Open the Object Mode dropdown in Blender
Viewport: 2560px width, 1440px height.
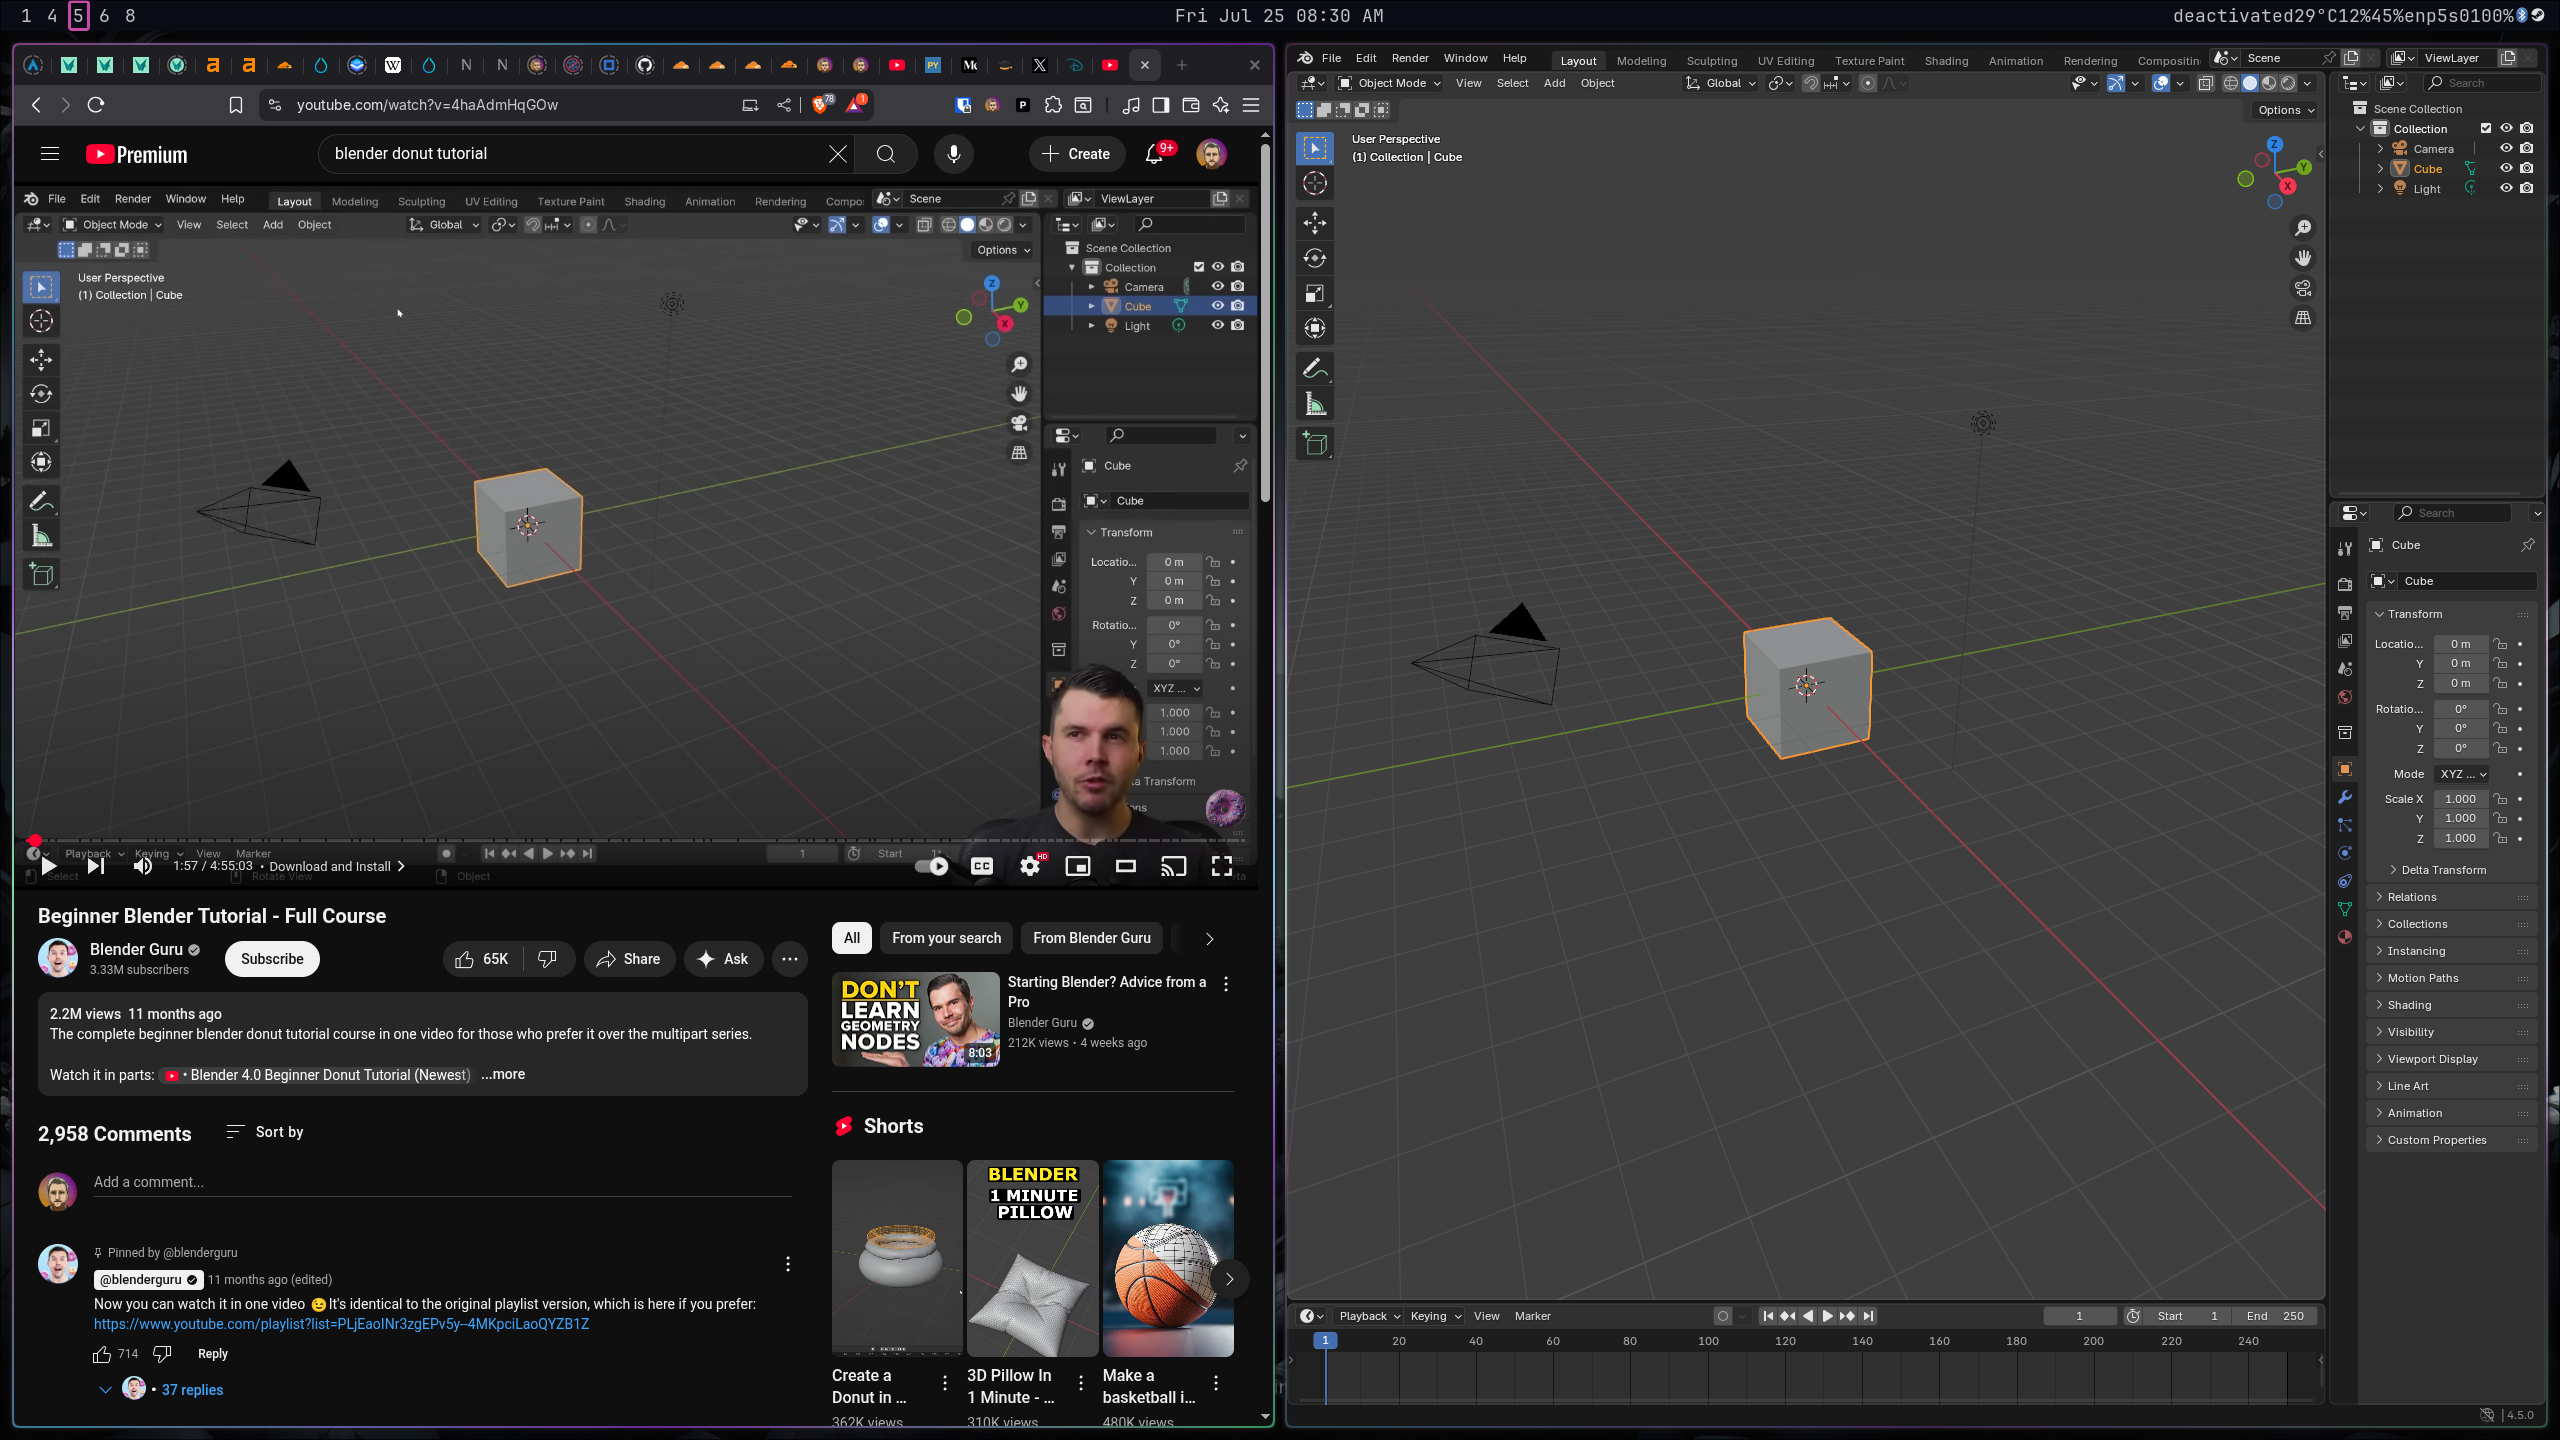[1390, 83]
